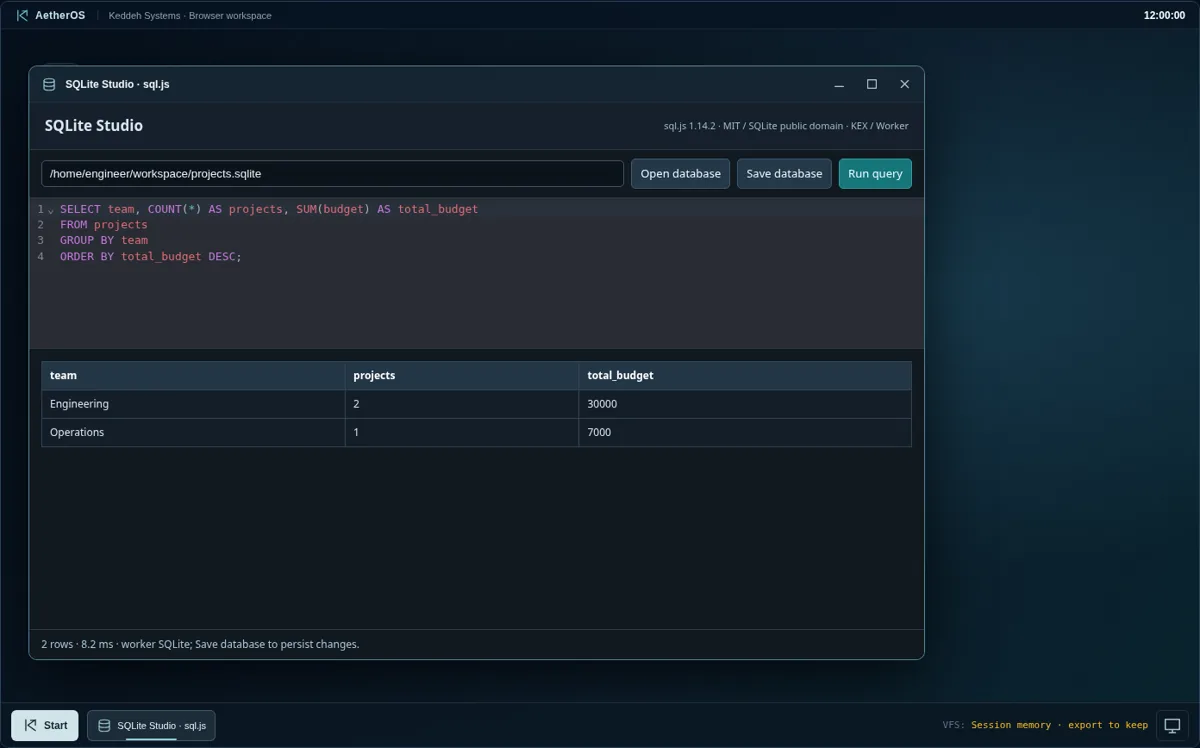Screen dimensions: 1200x748
Task: Click the '2 rows · 8.2 ms' status text
Action: [x=77, y=644]
